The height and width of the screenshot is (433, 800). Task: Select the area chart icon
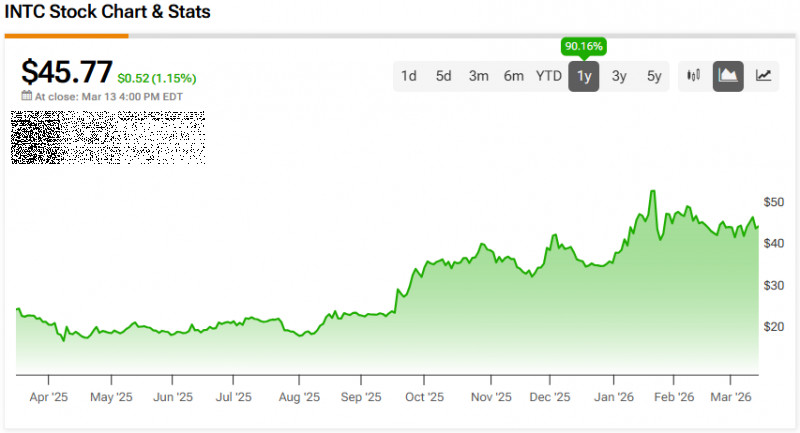pos(728,76)
